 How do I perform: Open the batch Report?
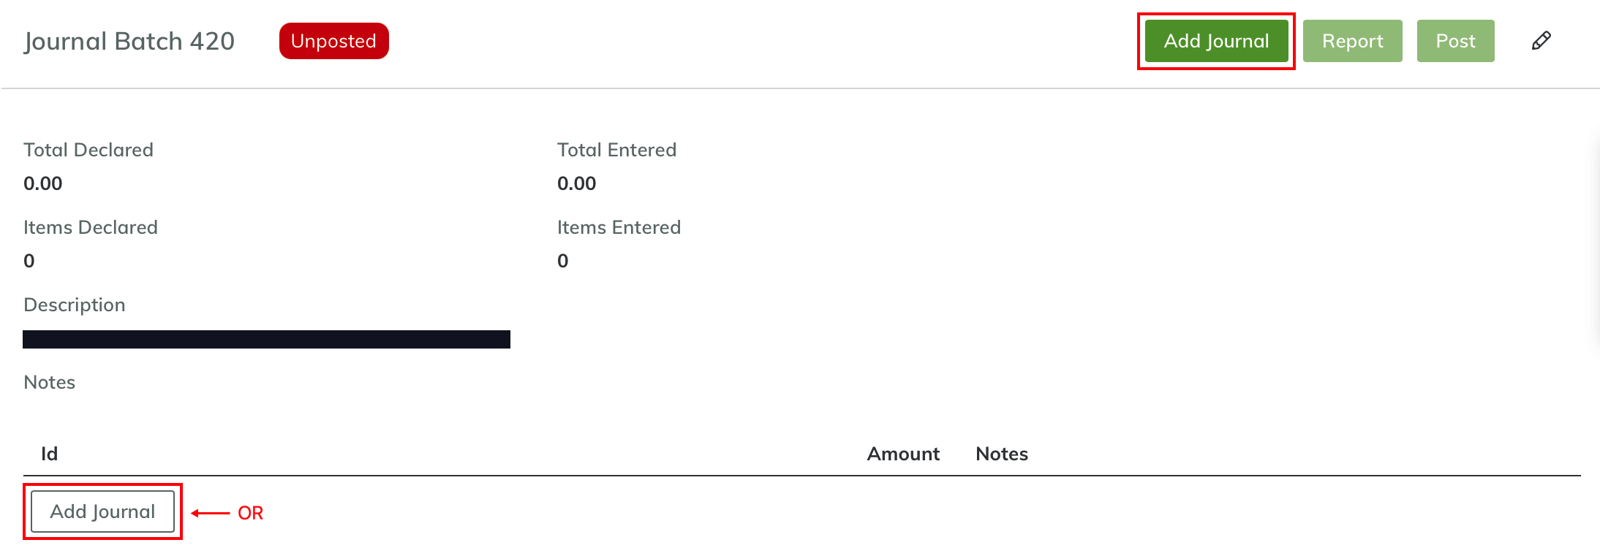coord(1352,41)
